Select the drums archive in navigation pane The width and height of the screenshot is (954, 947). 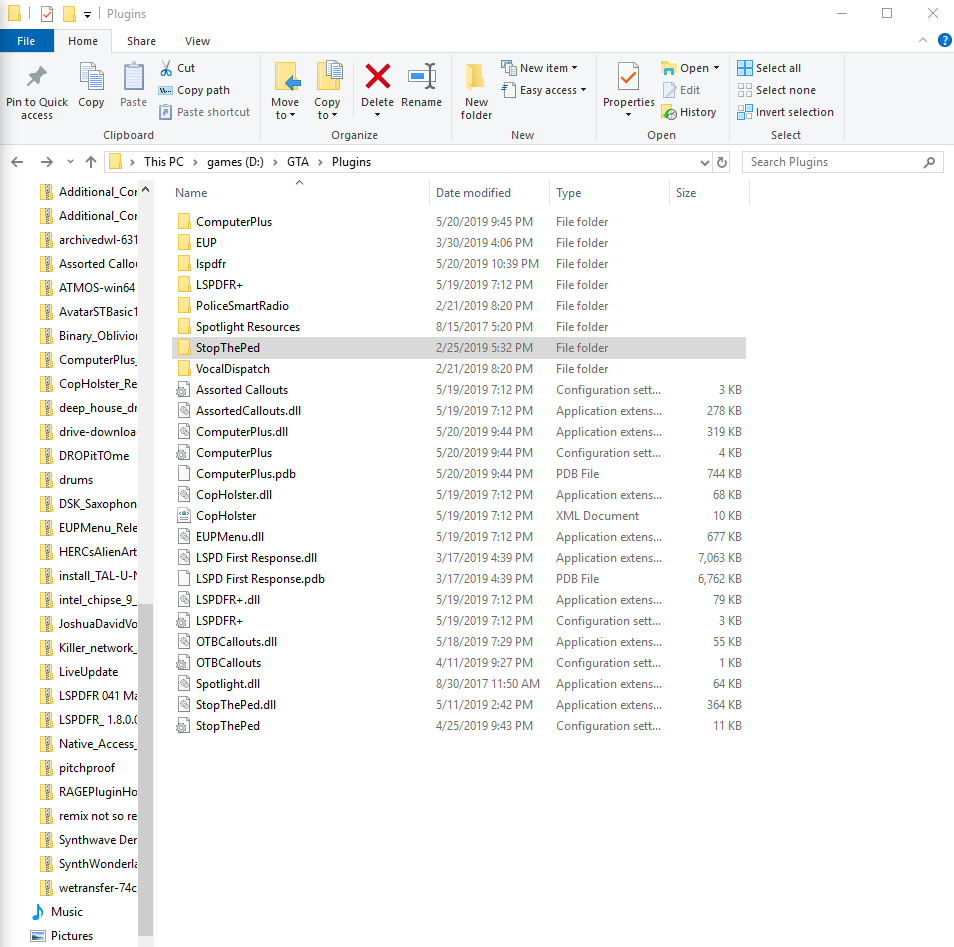pyautogui.click(x=66, y=480)
